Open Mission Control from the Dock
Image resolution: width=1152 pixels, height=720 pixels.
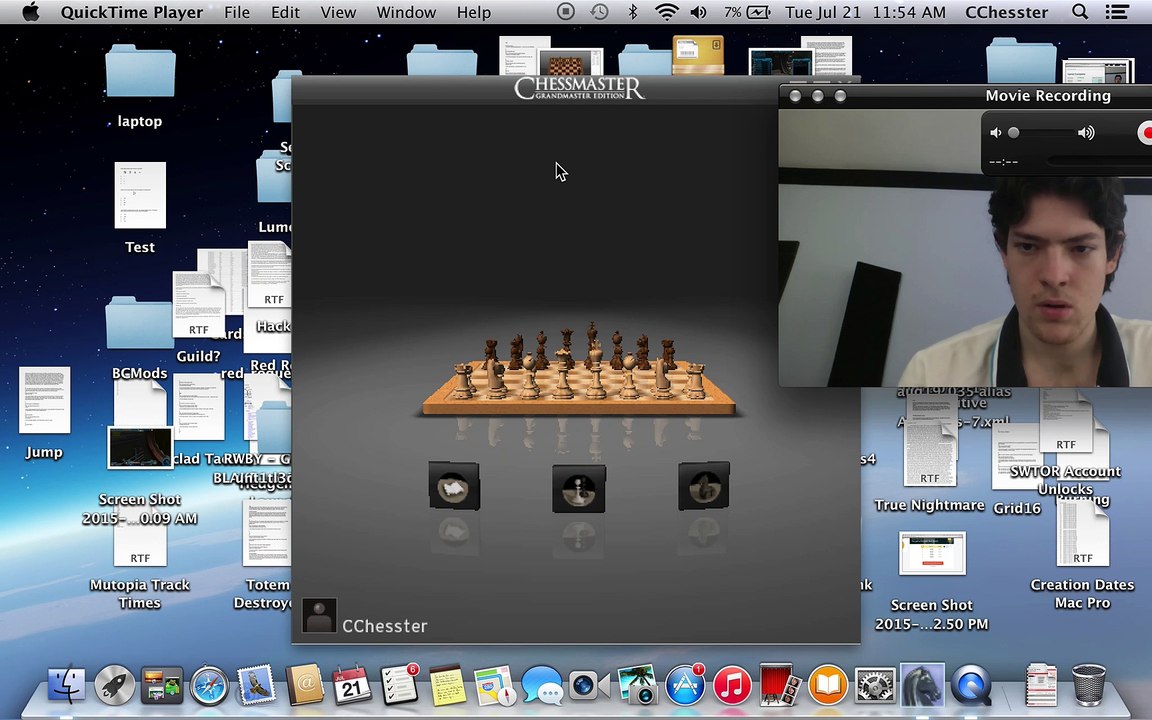point(162,685)
